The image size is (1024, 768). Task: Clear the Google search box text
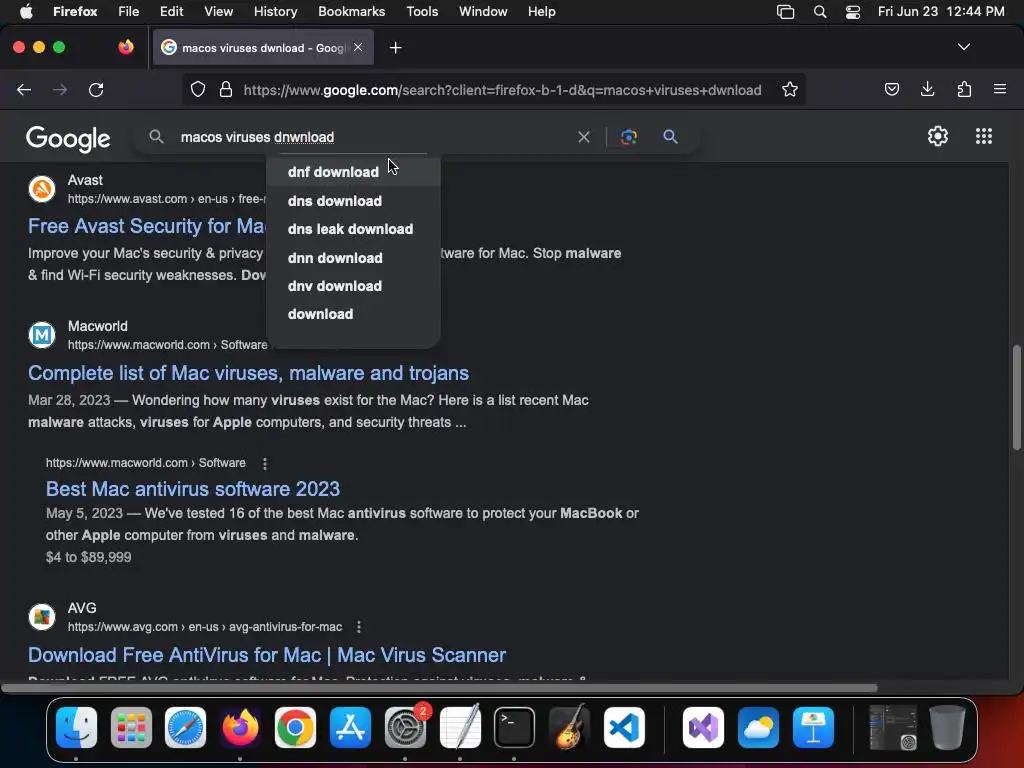point(584,137)
